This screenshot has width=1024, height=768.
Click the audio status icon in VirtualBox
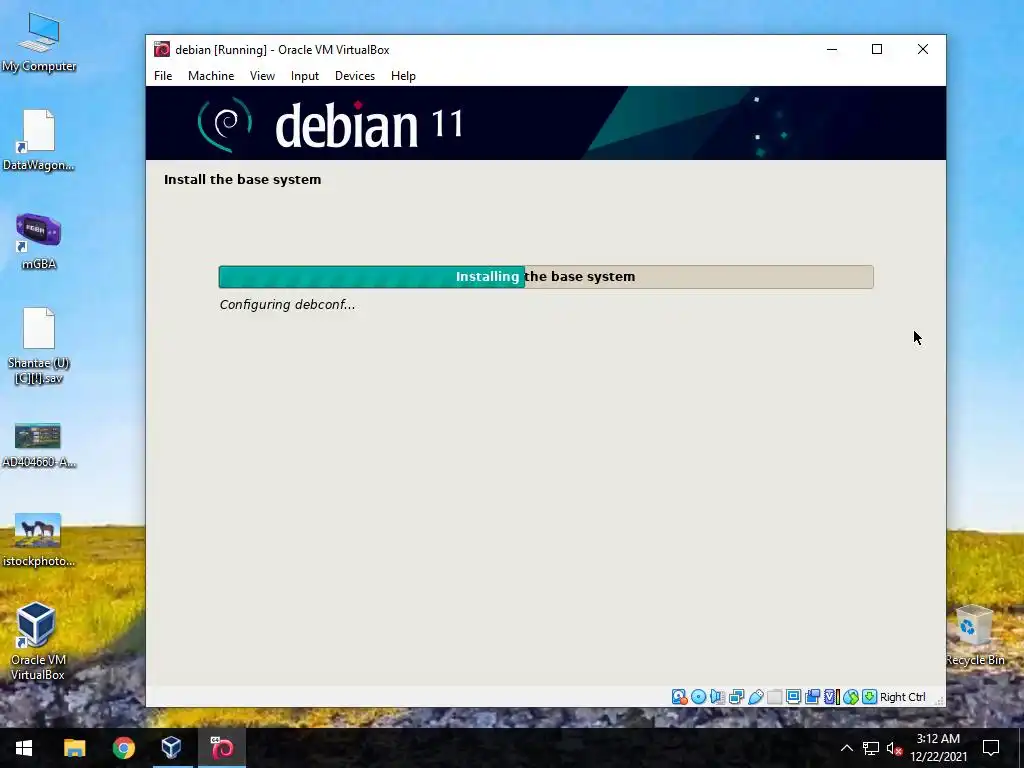pyautogui.click(x=717, y=697)
